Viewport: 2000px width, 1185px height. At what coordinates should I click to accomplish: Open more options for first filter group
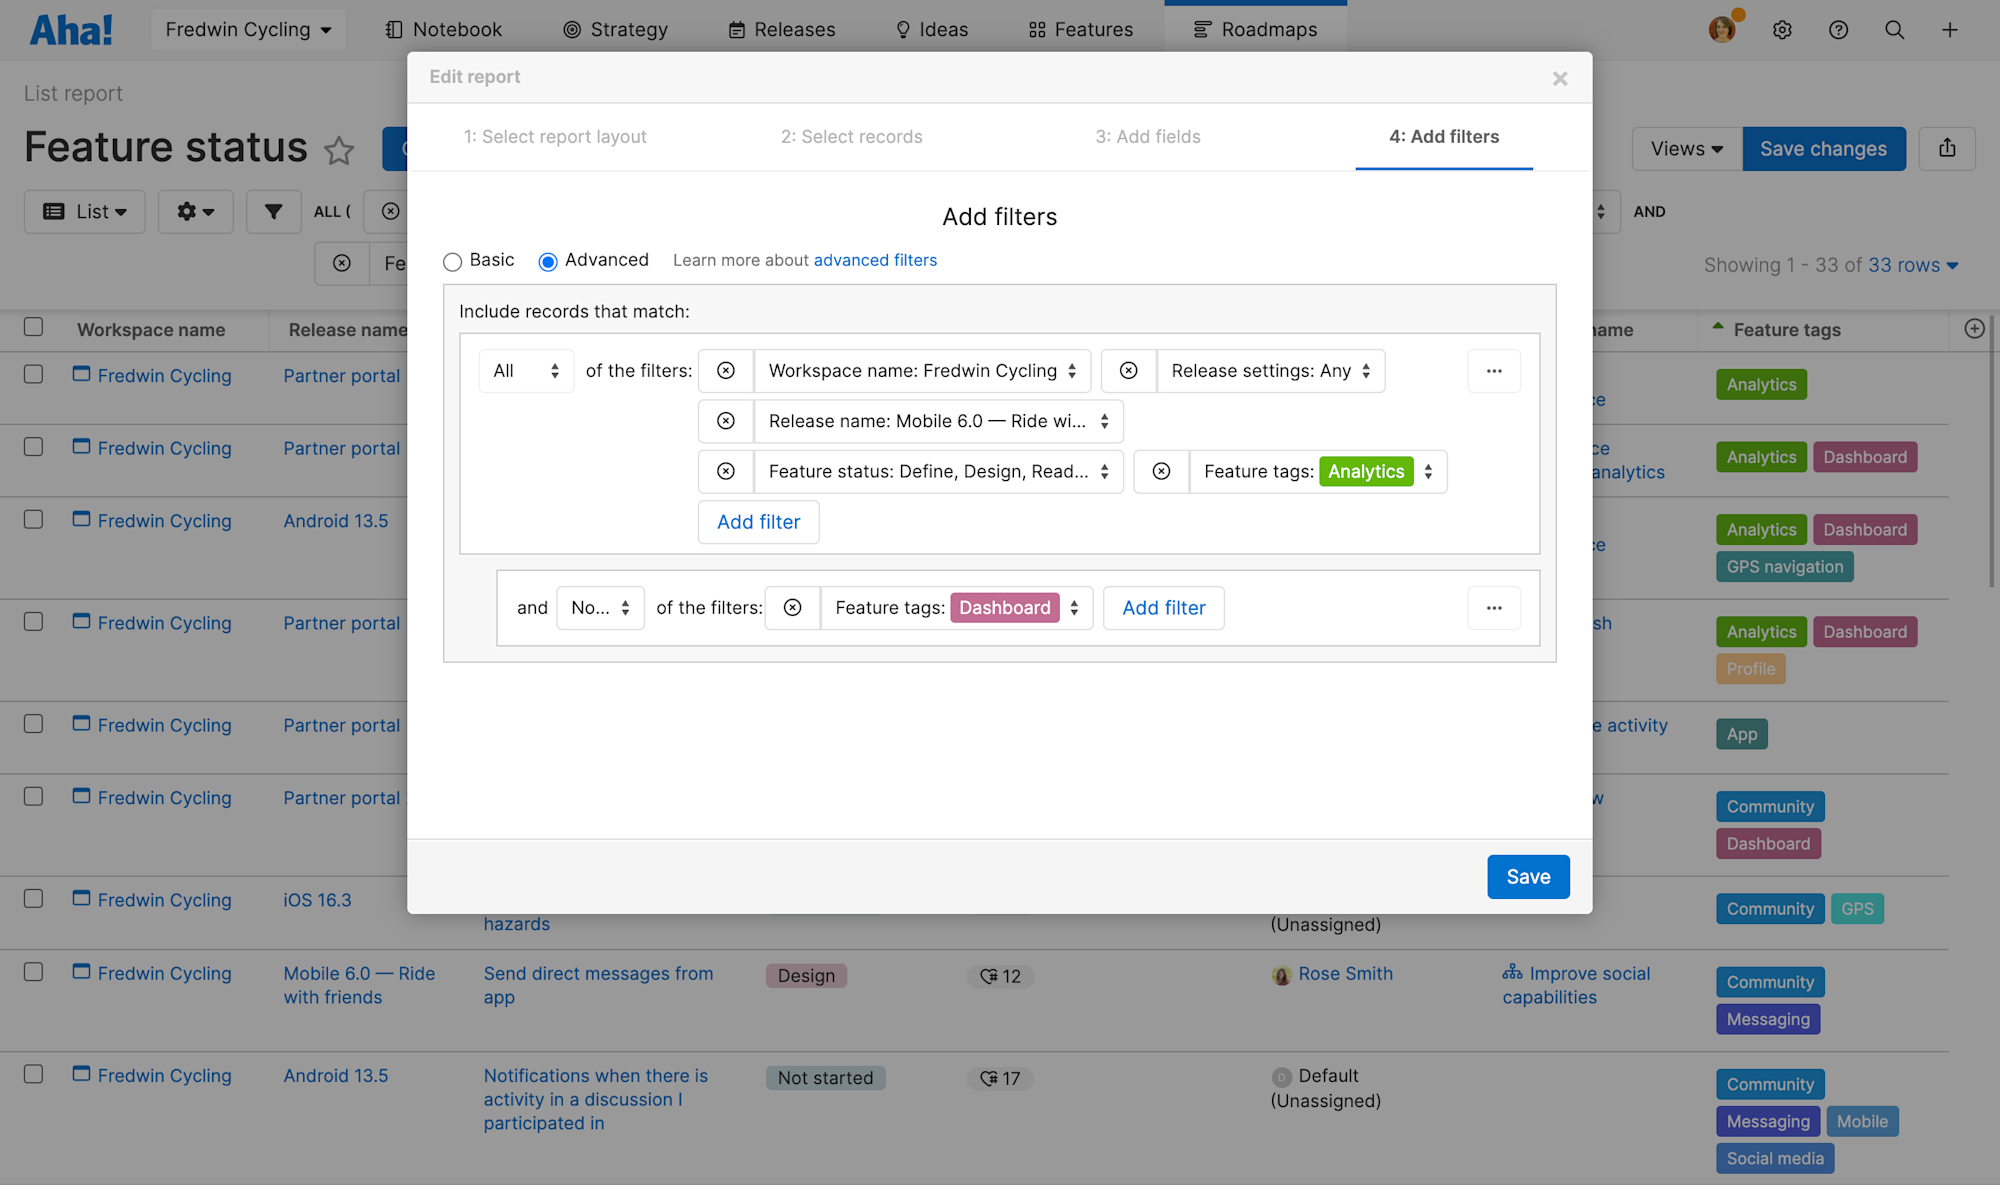point(1494,371)
